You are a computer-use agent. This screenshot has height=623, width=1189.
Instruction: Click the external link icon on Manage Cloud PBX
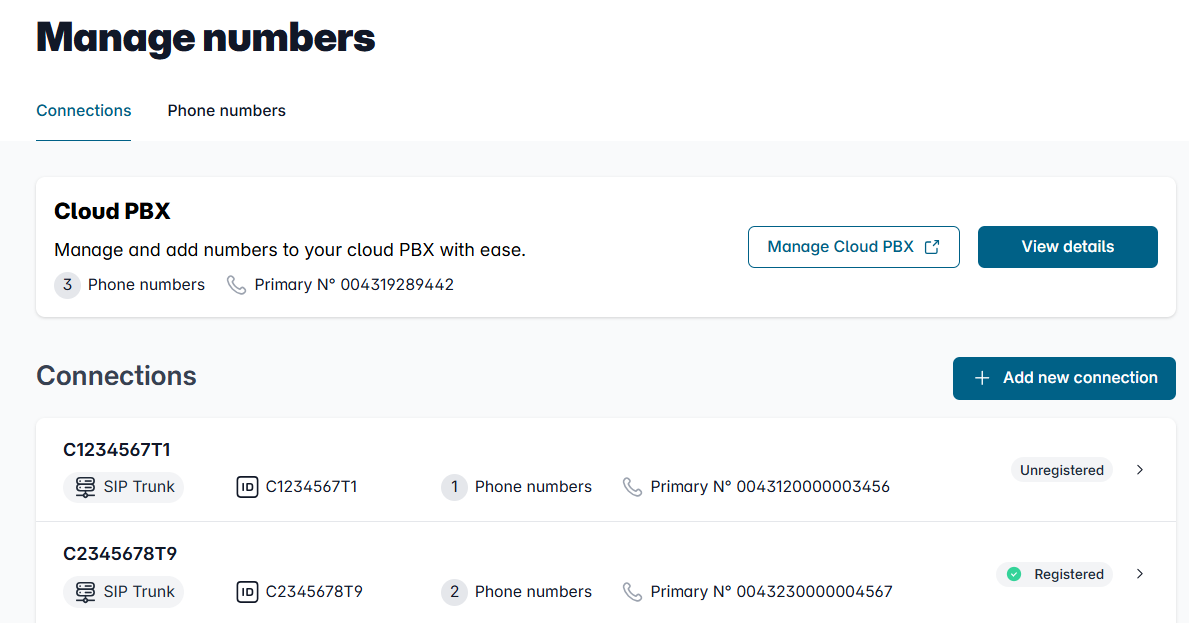tap(932, 247)
